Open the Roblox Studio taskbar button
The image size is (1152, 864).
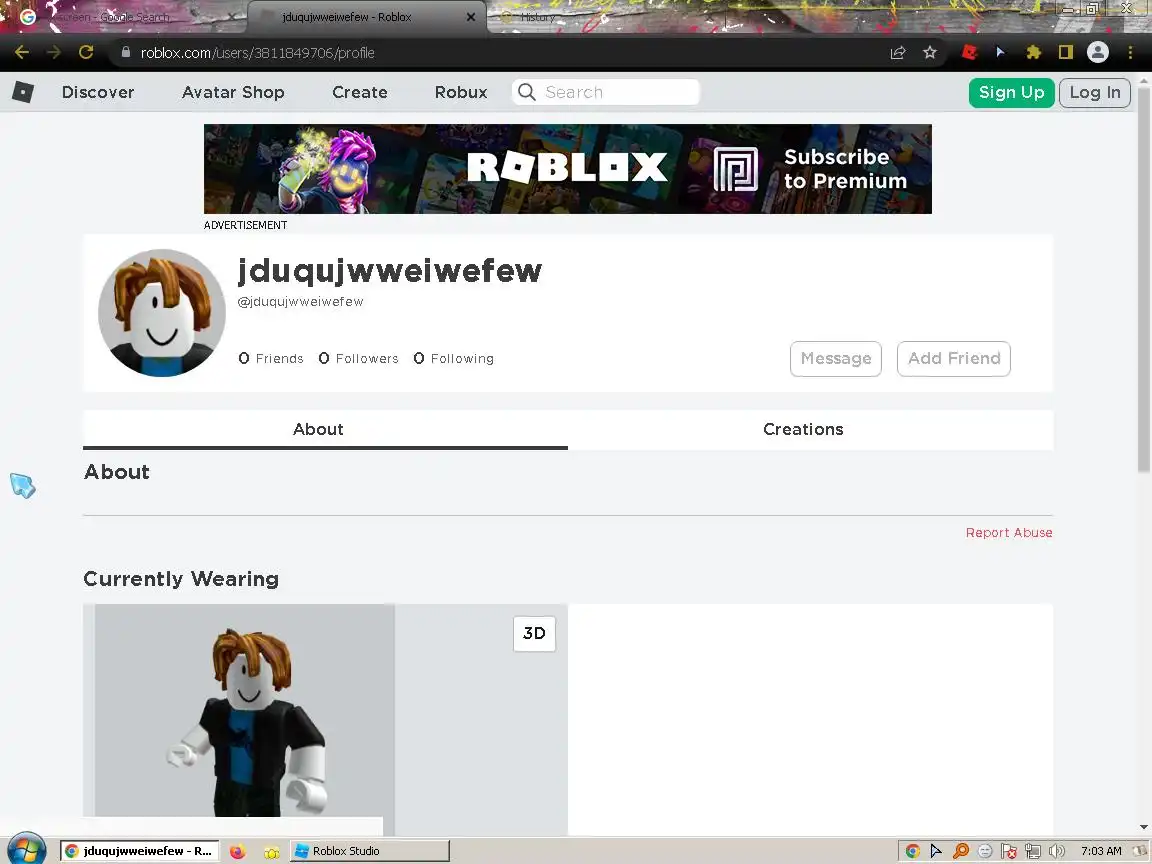pyautogui.click(x=370, y=851)
